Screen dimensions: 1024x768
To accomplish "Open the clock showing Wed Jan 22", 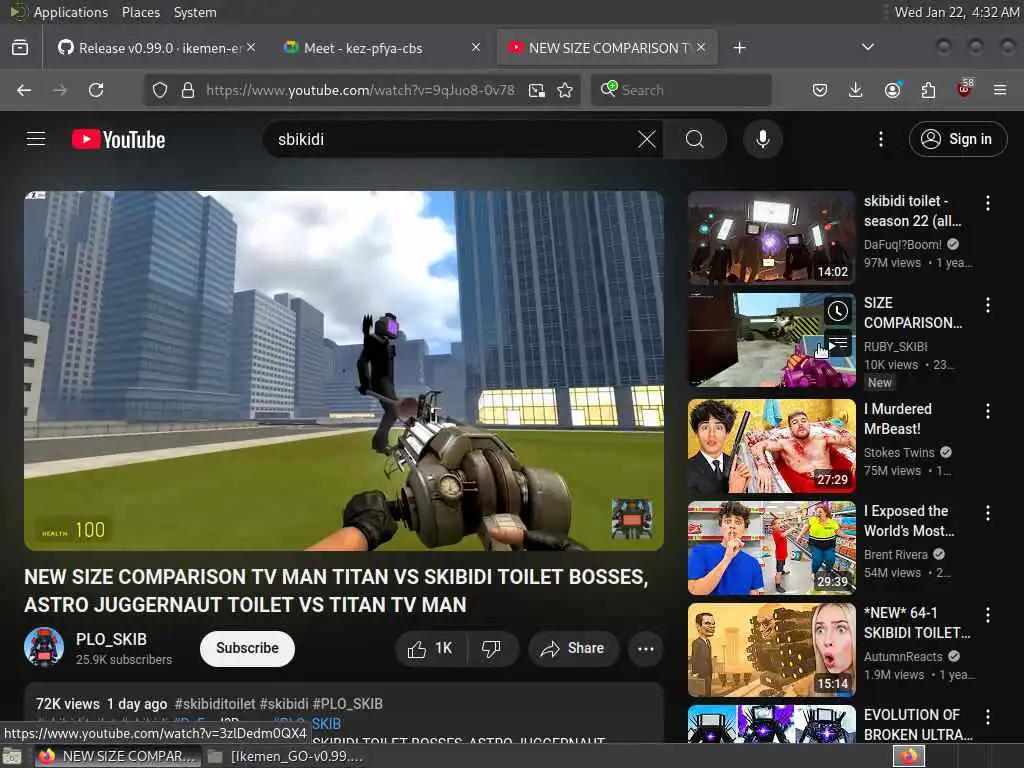I will point(956,12).
